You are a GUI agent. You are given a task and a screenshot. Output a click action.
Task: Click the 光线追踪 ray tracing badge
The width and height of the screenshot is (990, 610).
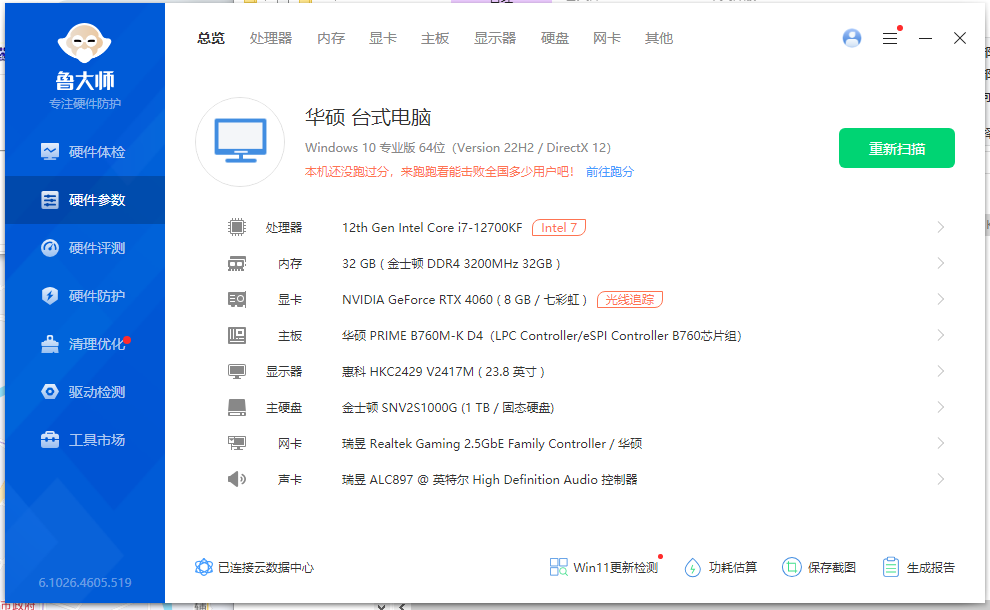pos(629,299)
